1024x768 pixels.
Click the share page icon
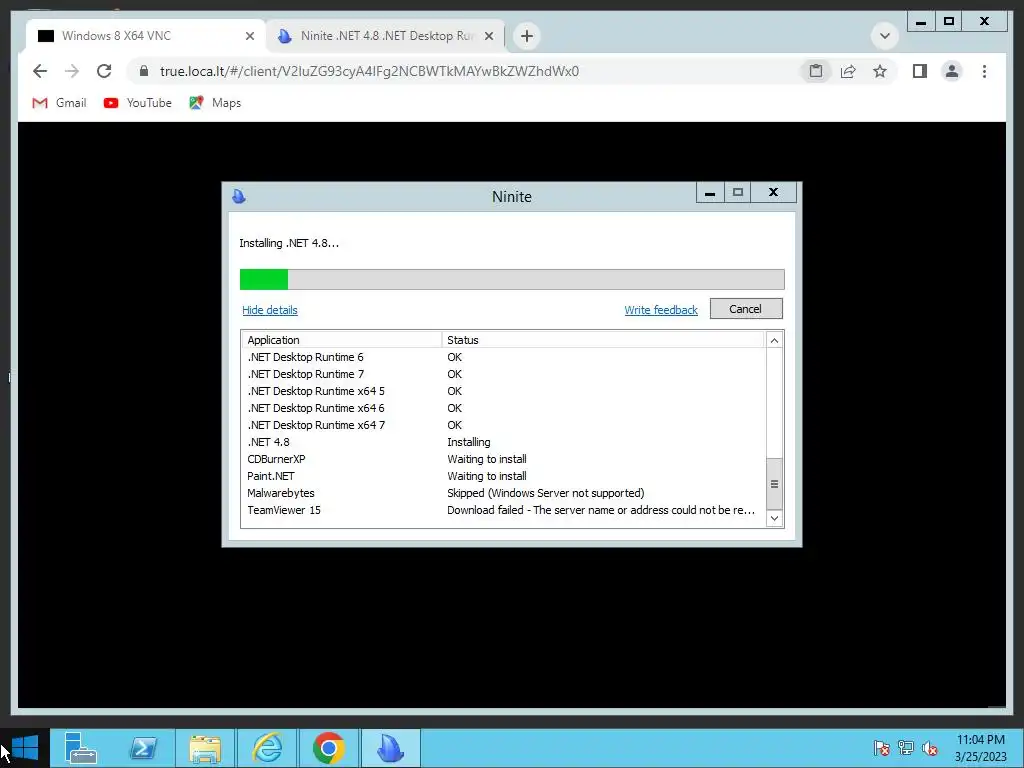[x=848, y=71]
